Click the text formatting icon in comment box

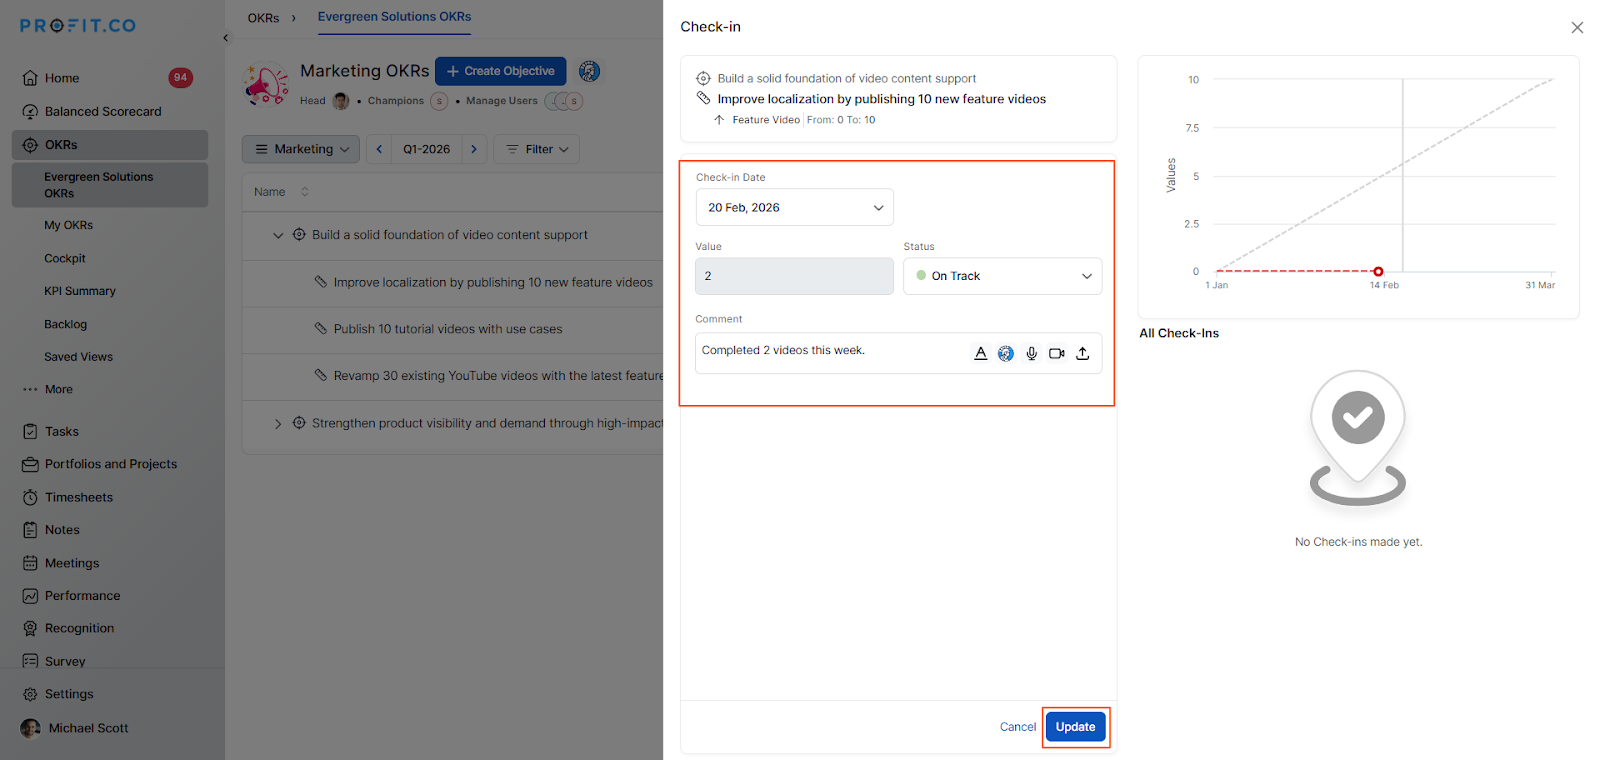(980, 353)
